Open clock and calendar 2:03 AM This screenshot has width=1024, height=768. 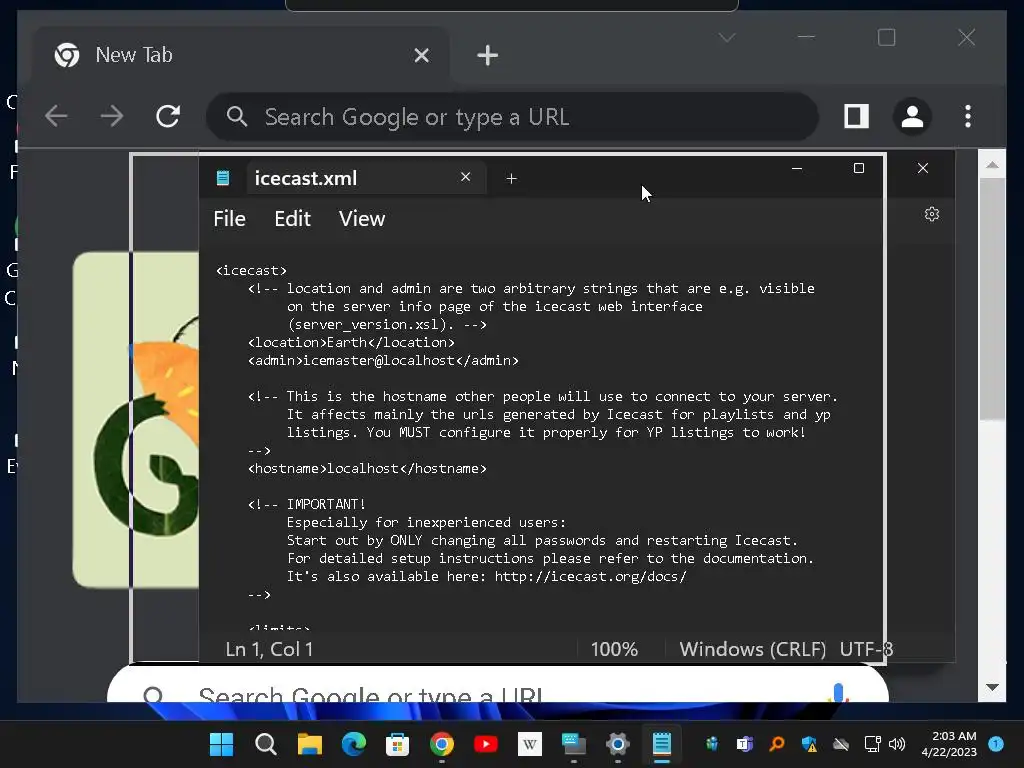950,744
